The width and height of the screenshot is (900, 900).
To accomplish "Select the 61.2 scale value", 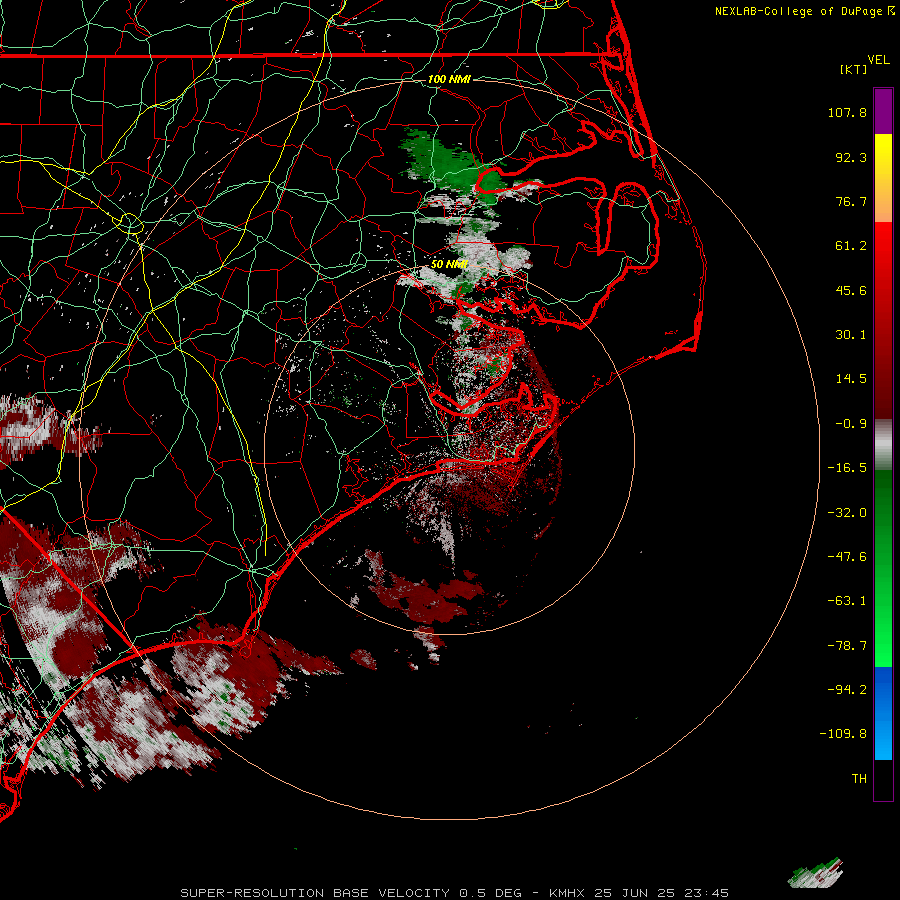I will 851,246.
